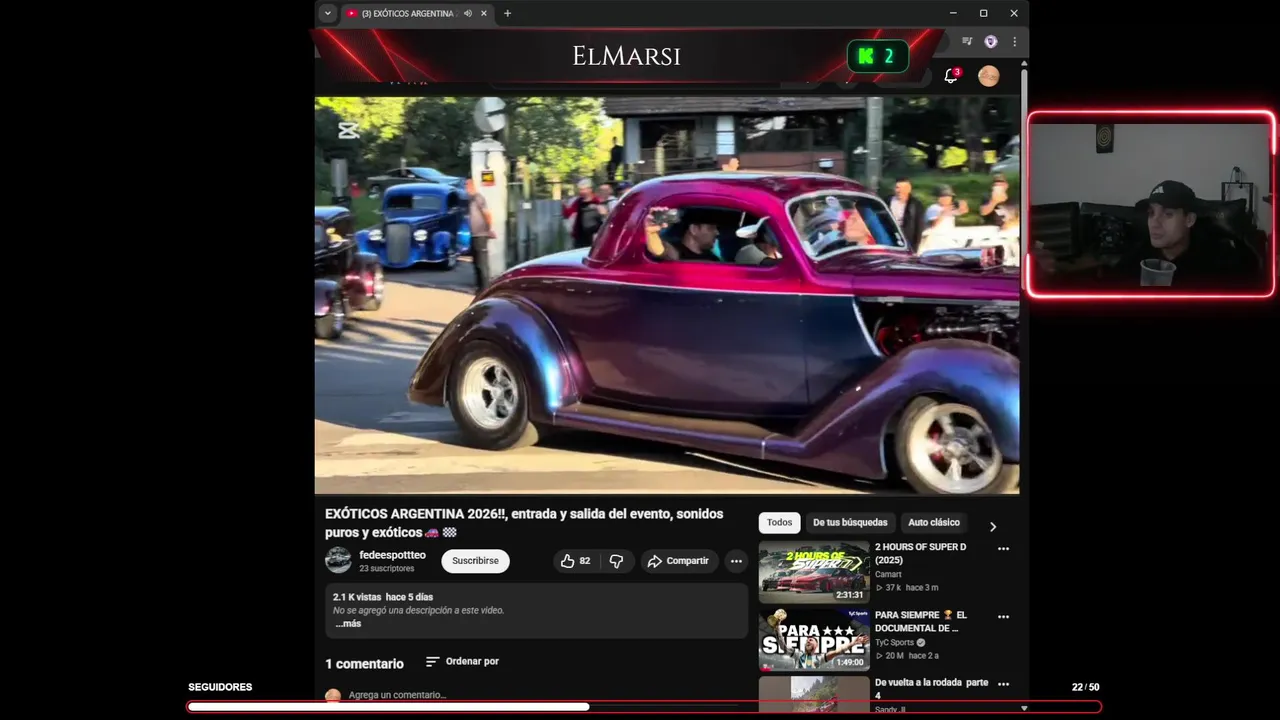Click the Agrega un comentario field

coord(397,695)
